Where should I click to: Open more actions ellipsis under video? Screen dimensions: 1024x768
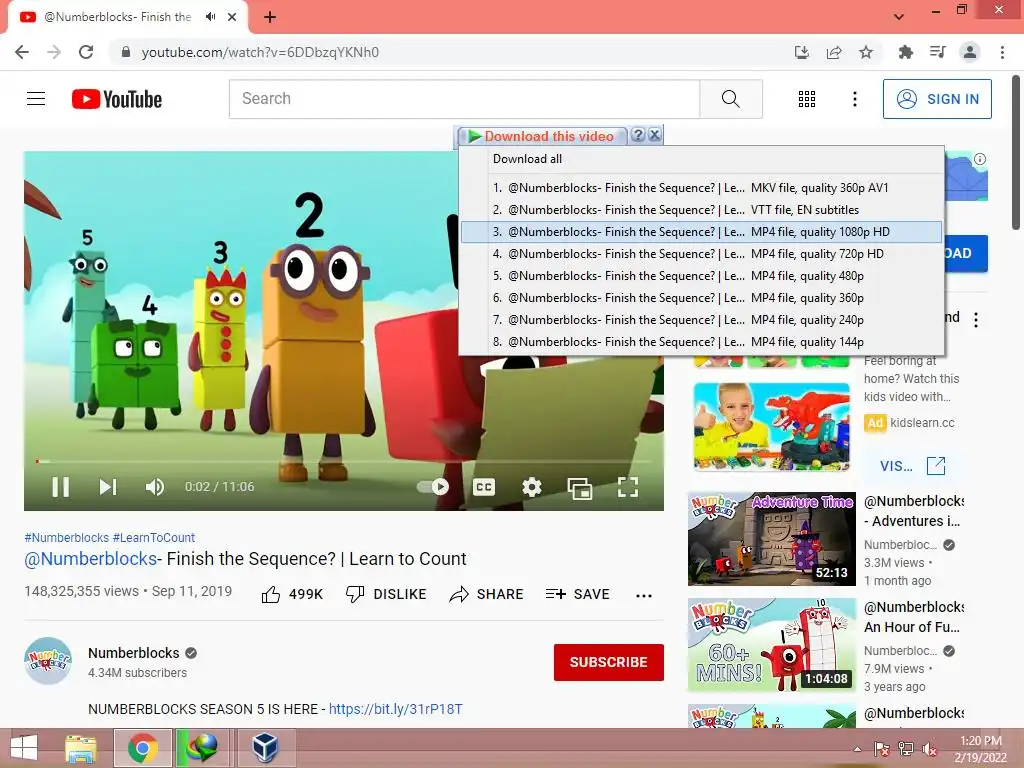click(x=644, y=596)
